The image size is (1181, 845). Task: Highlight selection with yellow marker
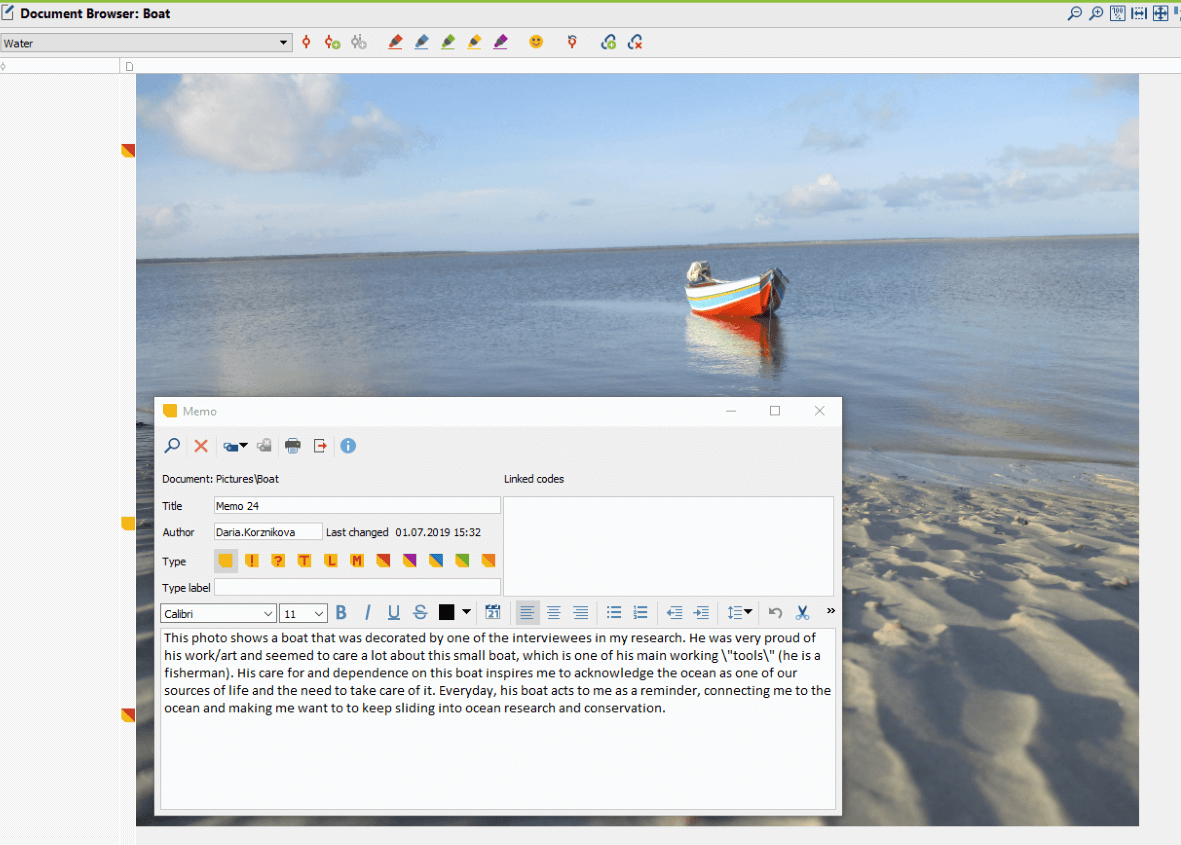click(475, 42)
